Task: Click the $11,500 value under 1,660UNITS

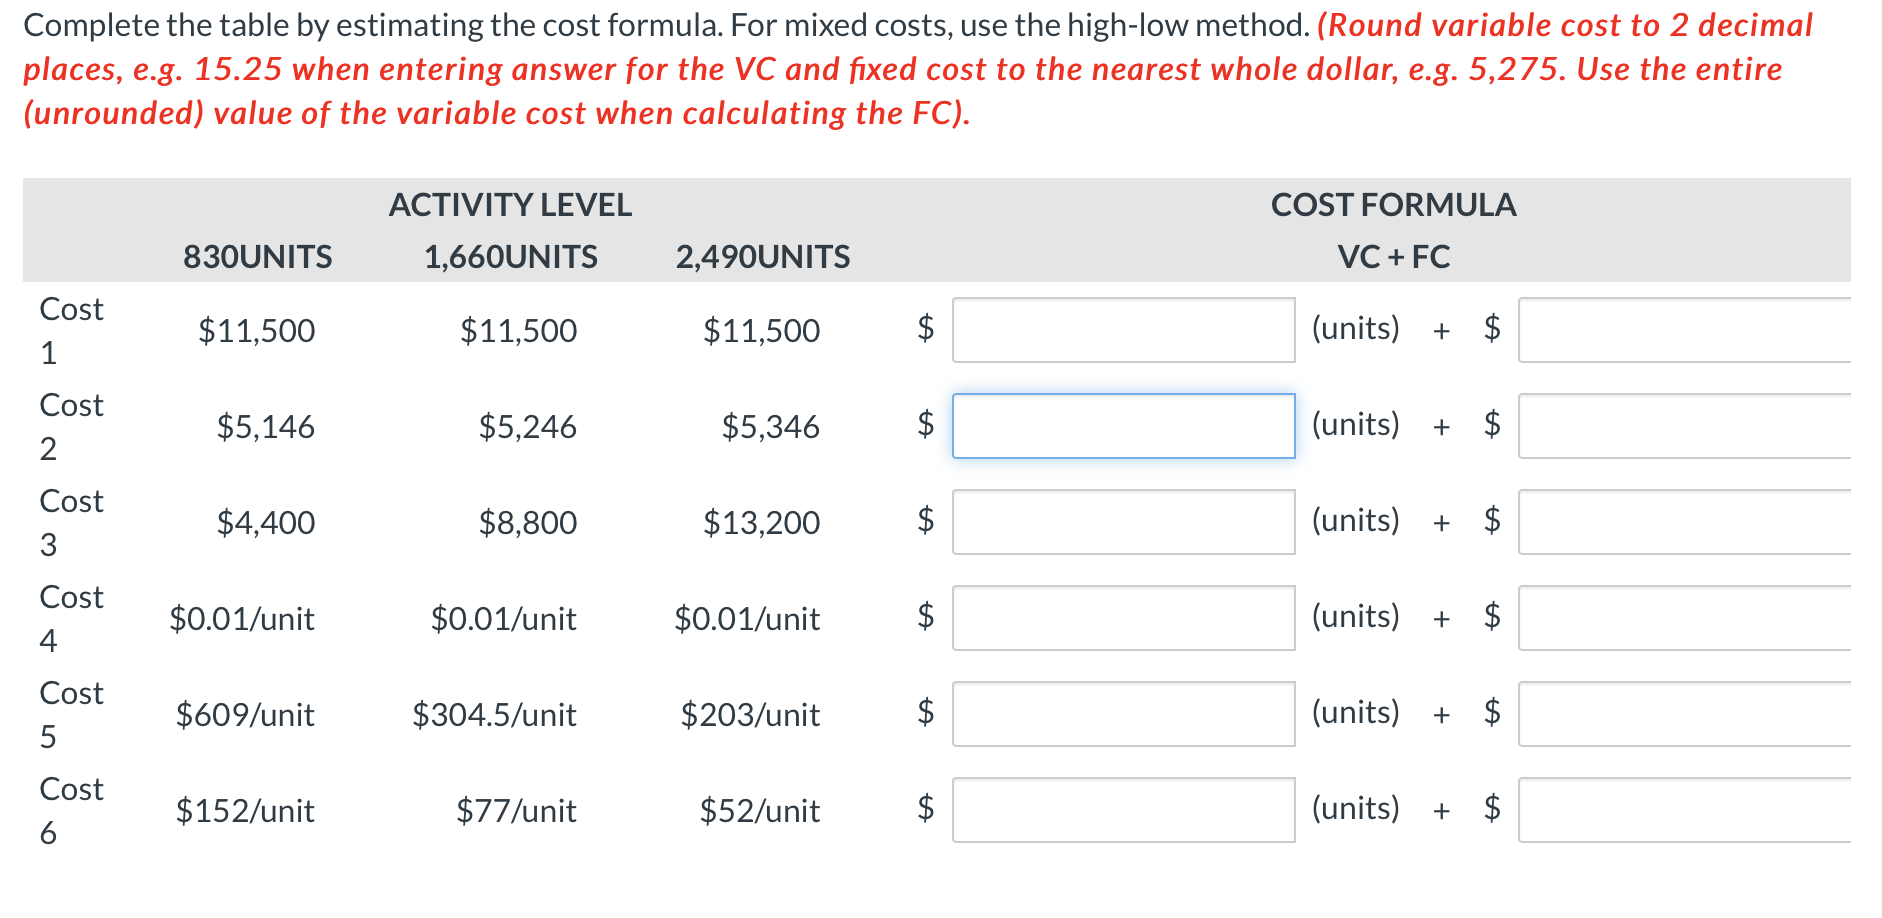Action: 518,330
